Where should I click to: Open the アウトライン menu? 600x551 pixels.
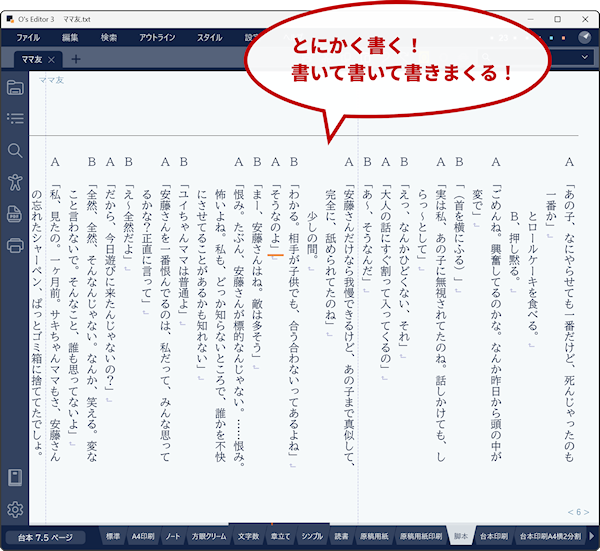(x=157, y=37)
